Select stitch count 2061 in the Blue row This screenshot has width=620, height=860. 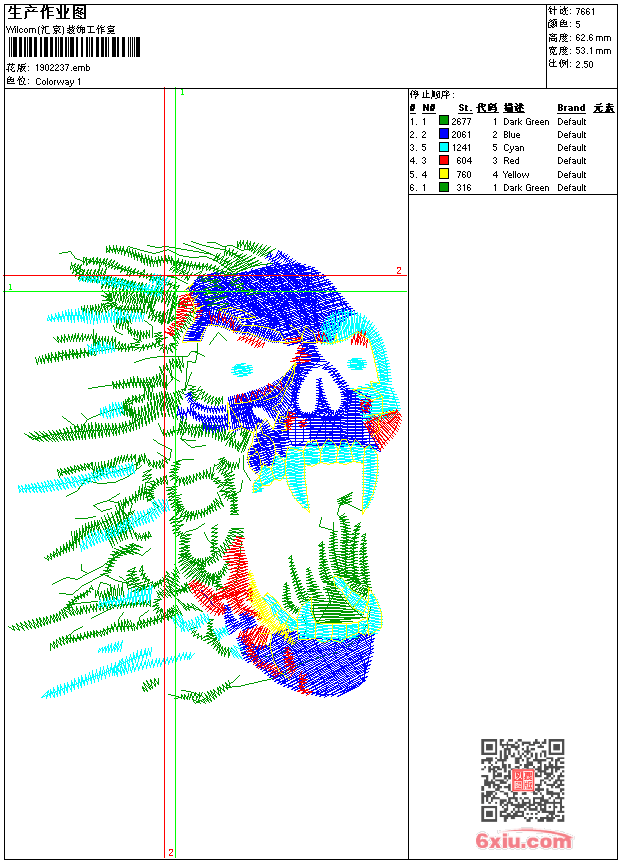461,134
